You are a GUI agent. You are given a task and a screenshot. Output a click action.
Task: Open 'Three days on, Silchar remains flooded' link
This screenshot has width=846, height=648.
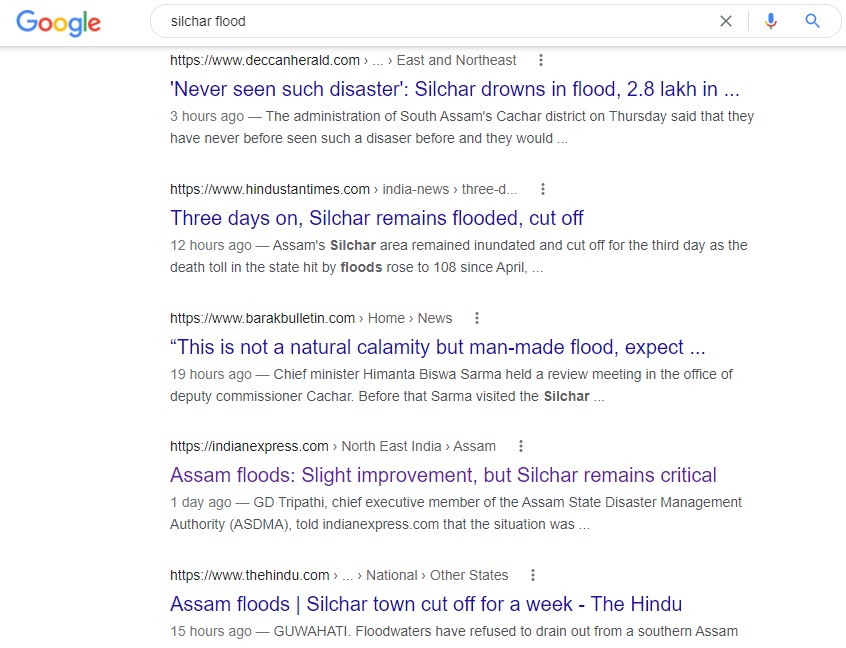[377, 218]
